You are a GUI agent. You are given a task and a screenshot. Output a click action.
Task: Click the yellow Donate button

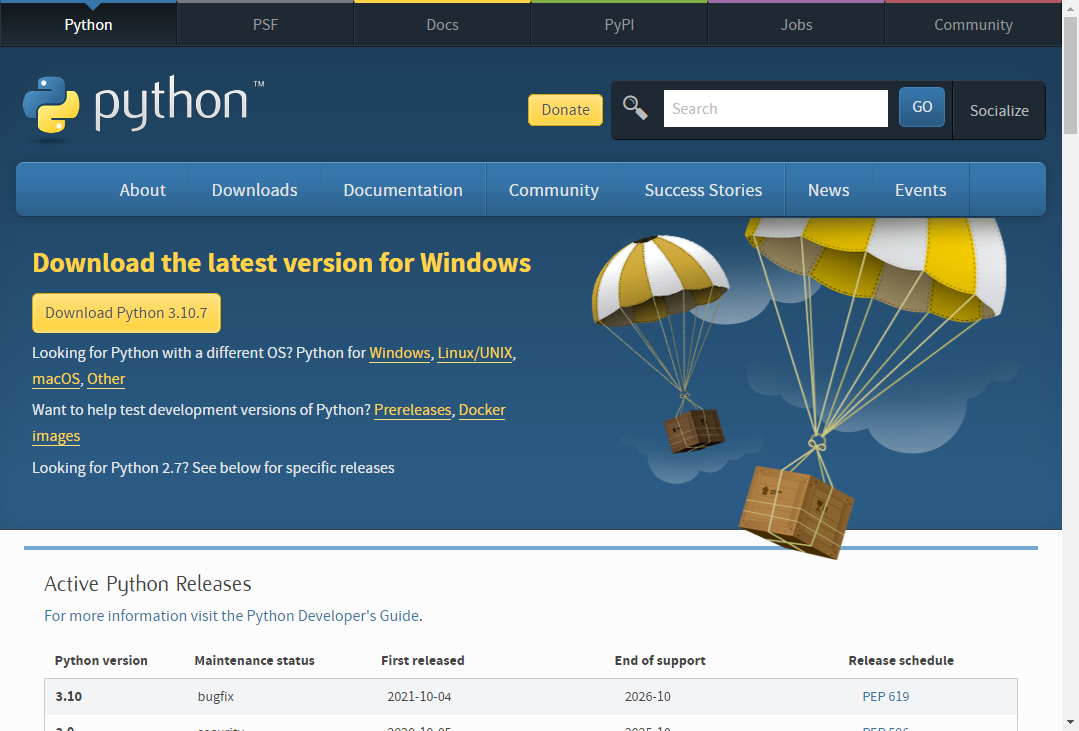point(565,110)
